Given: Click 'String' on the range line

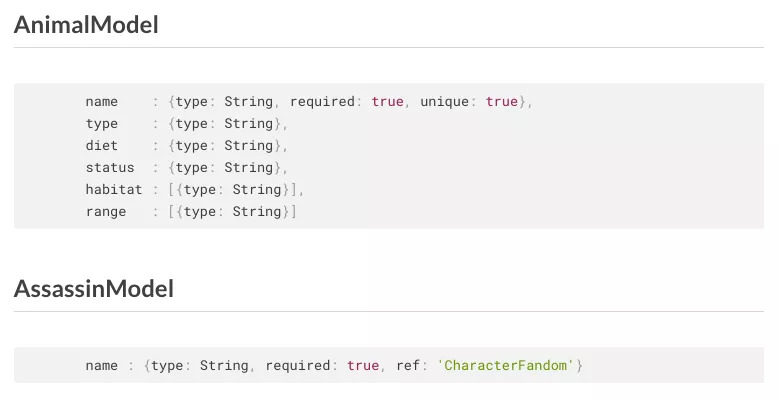Looking at the screenshot, I should pyautogui.click(x=257, y=212).
